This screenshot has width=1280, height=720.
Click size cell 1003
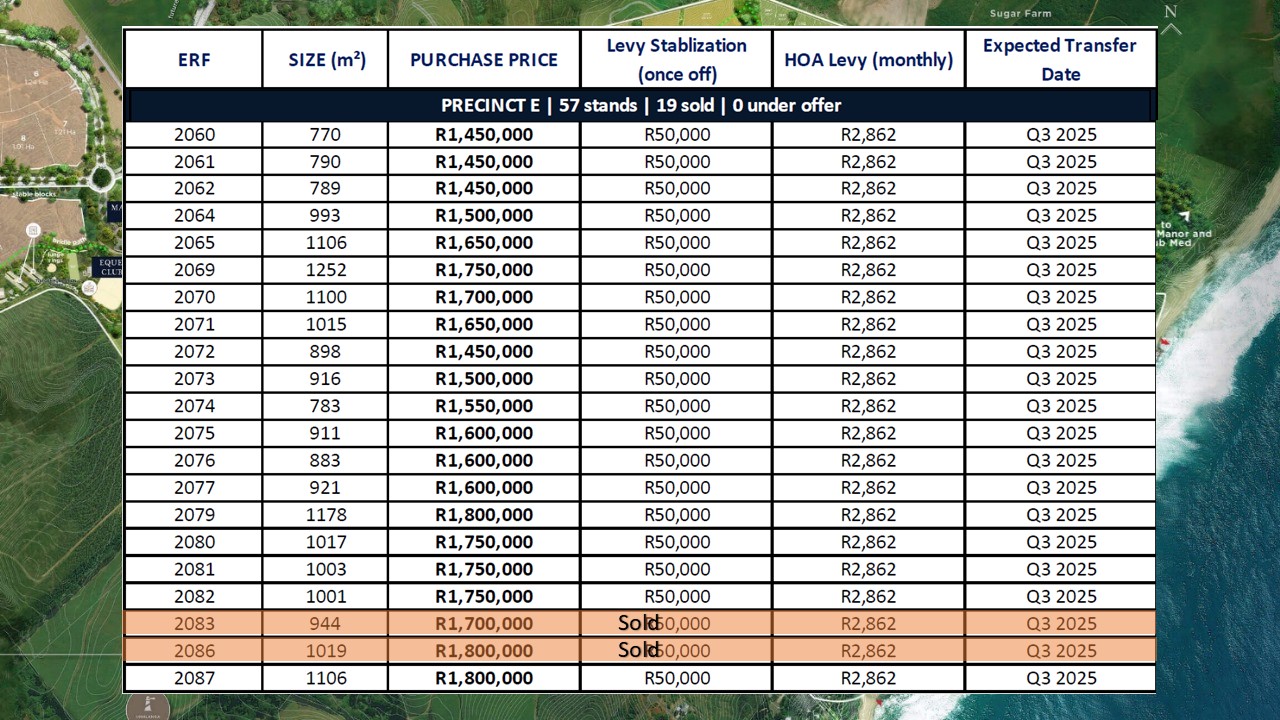click(326, 569)
